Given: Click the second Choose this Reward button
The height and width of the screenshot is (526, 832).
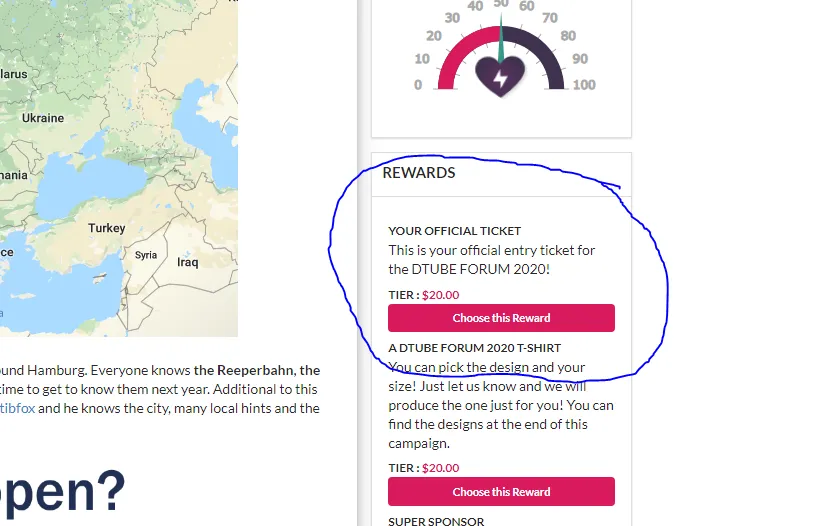Looking at the screenshot, I should [x=501, y=491].
